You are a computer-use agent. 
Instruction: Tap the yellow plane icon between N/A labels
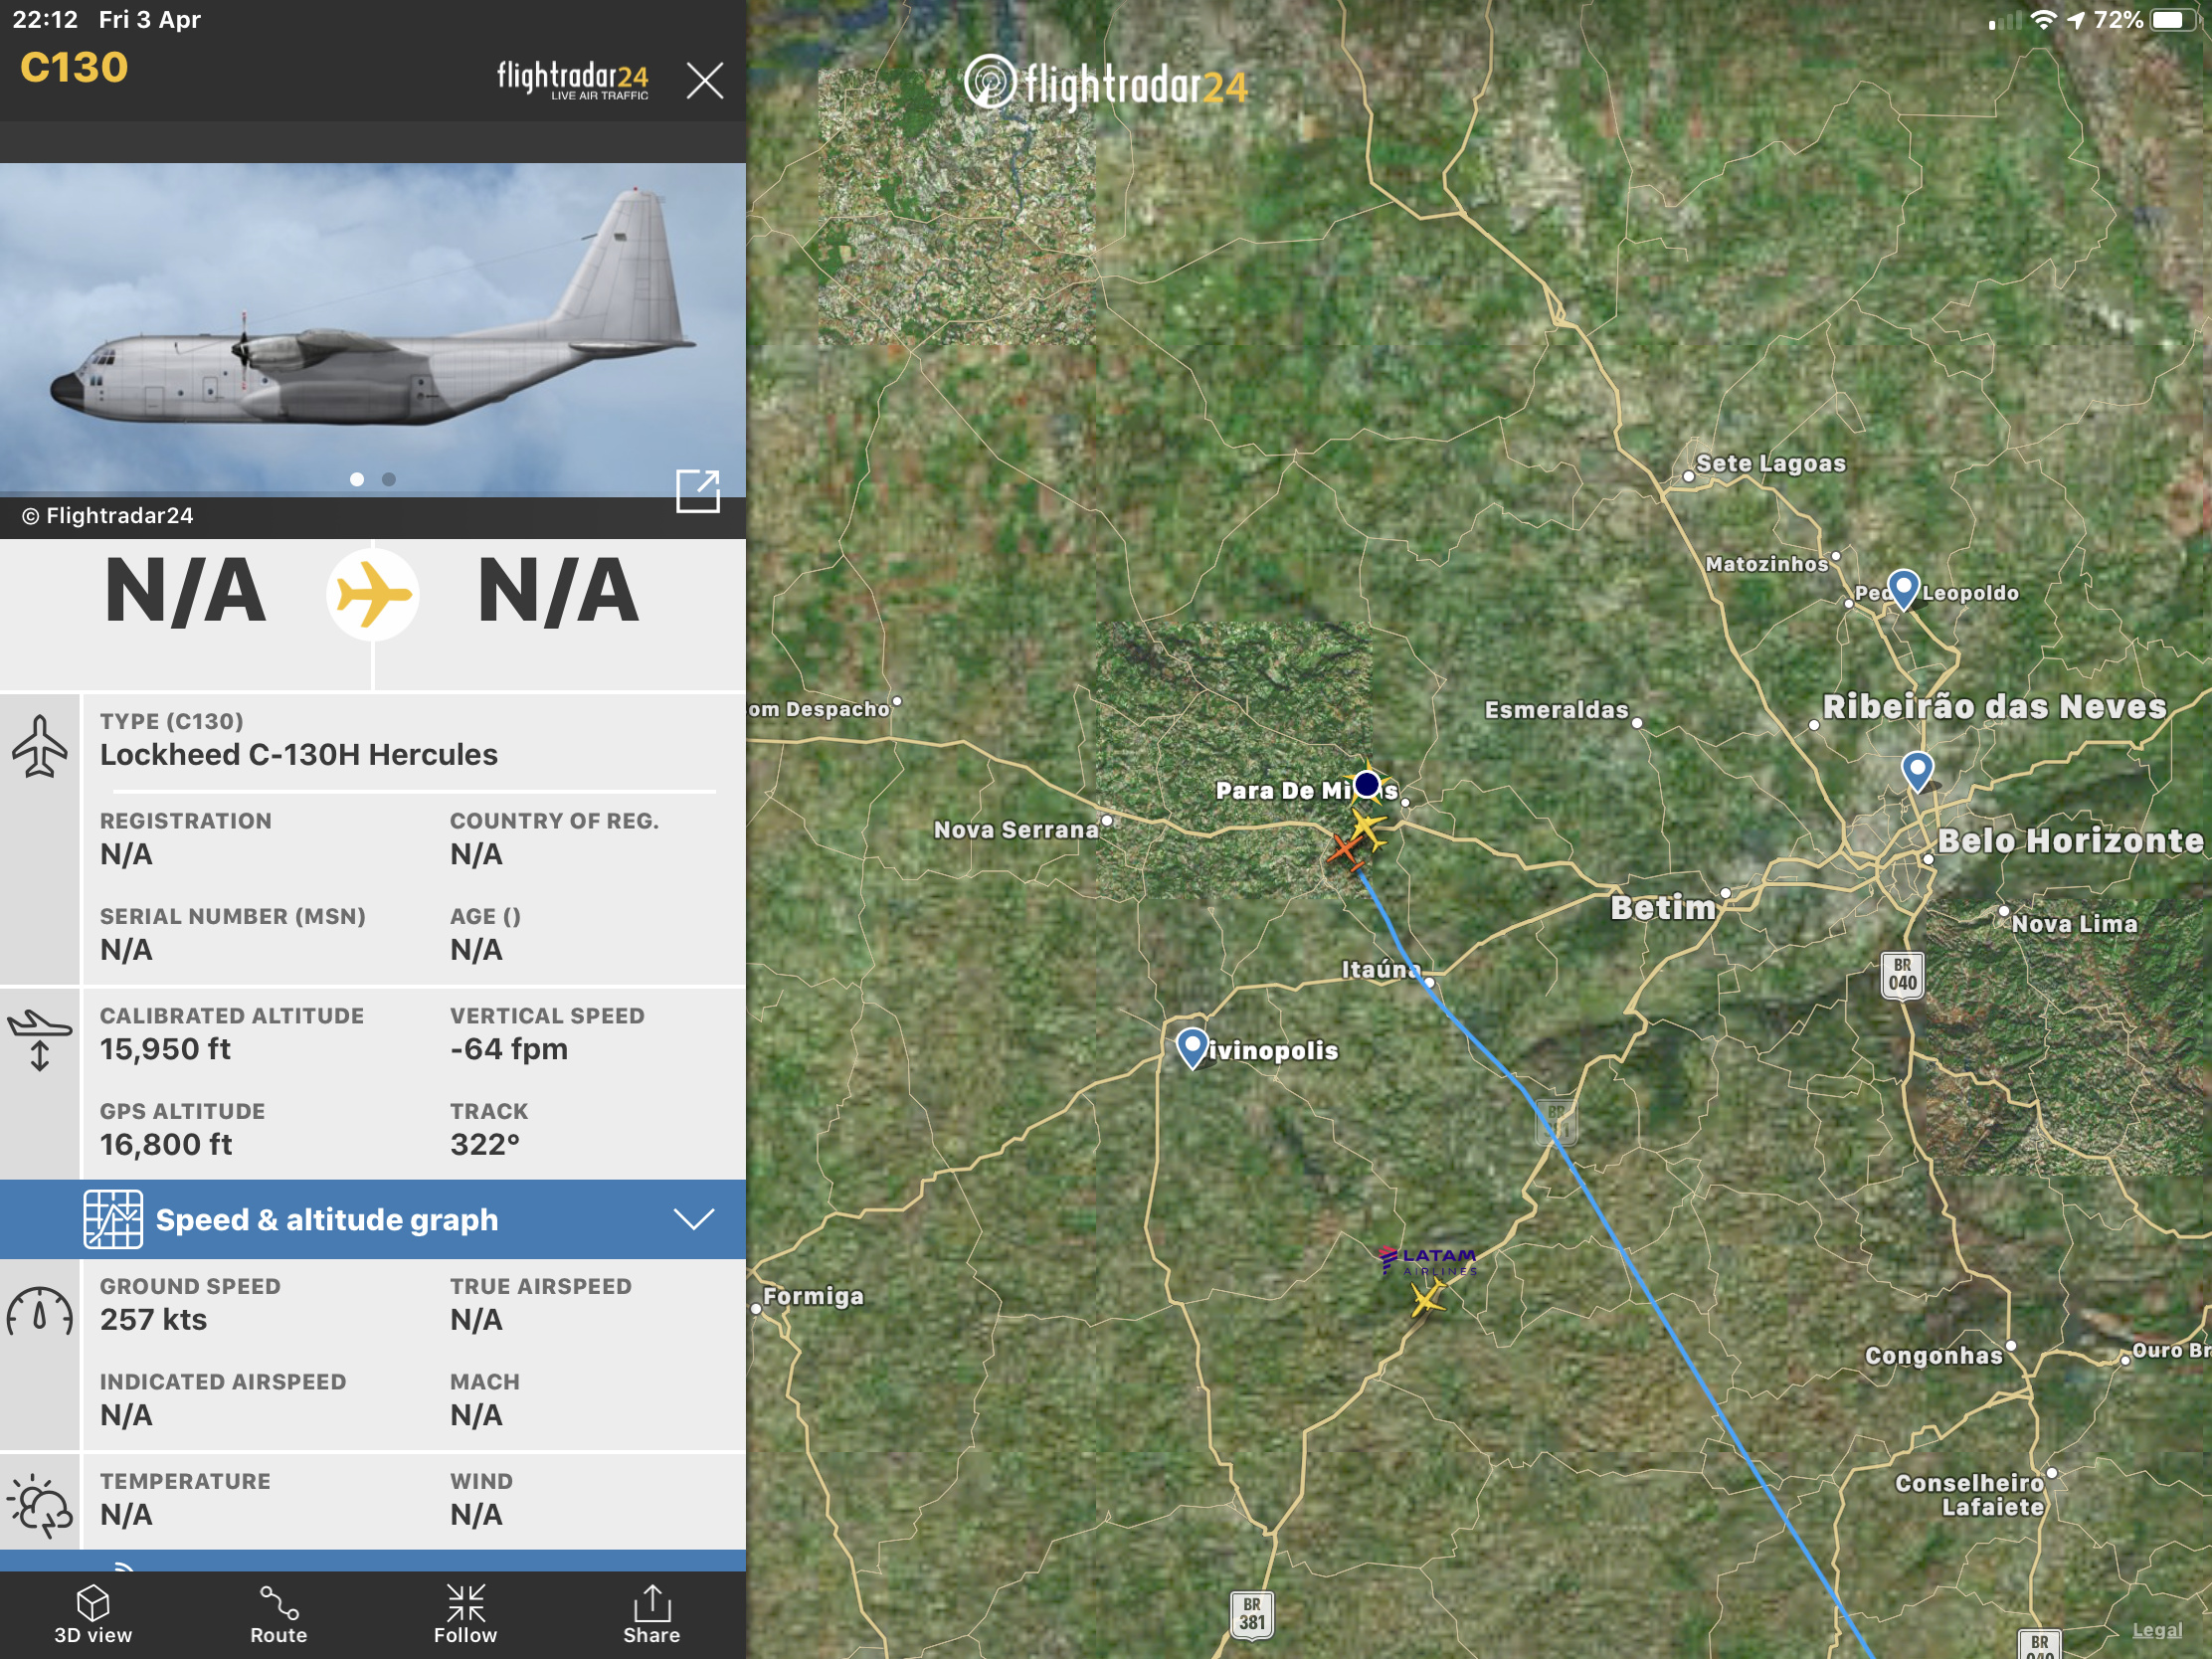point(372,594)
